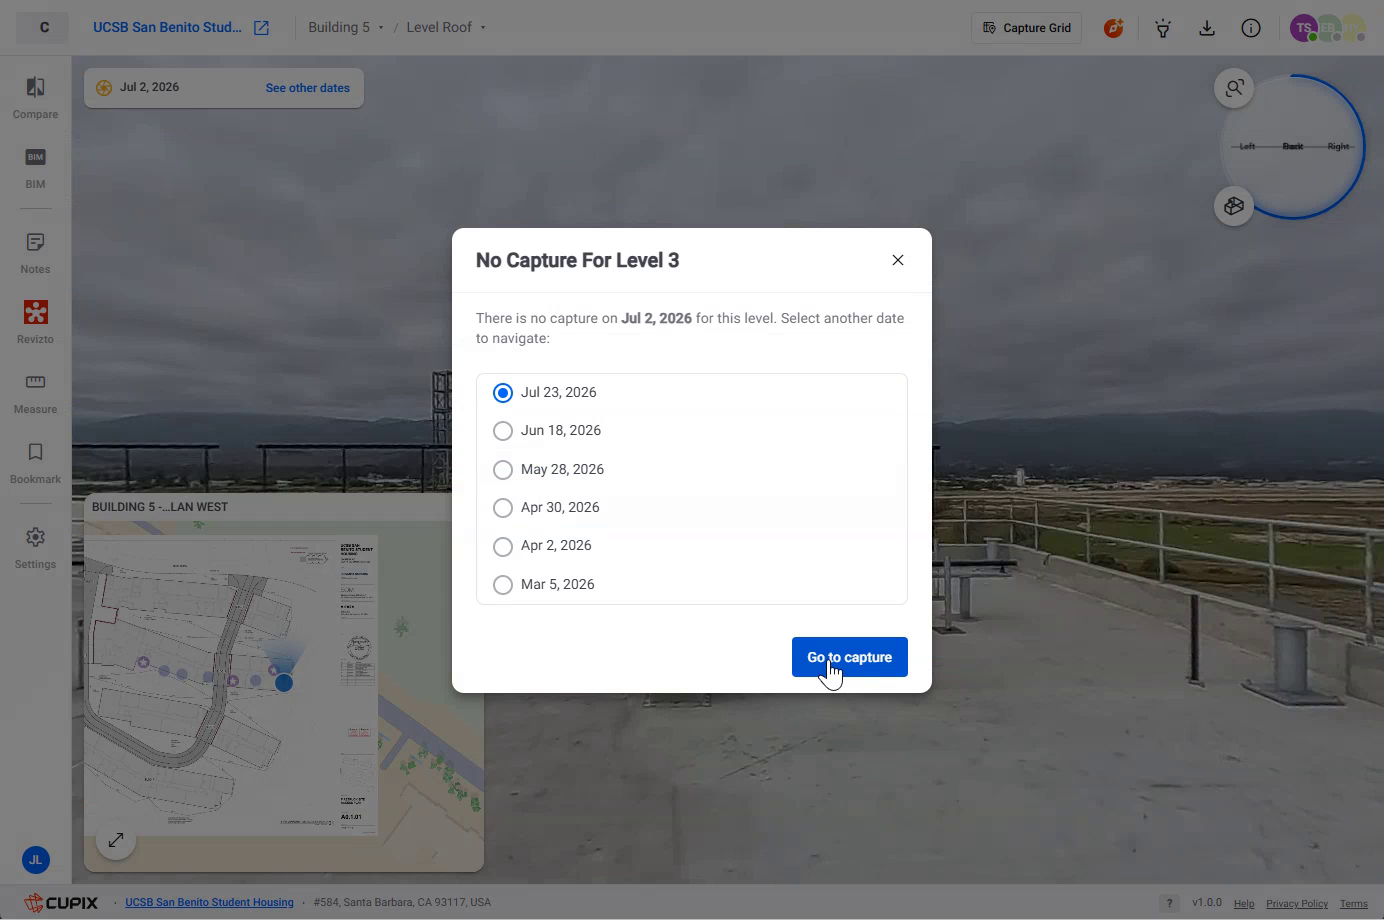Click the Cupix logo in footer

pyautogui.click(x=62, y=902)
